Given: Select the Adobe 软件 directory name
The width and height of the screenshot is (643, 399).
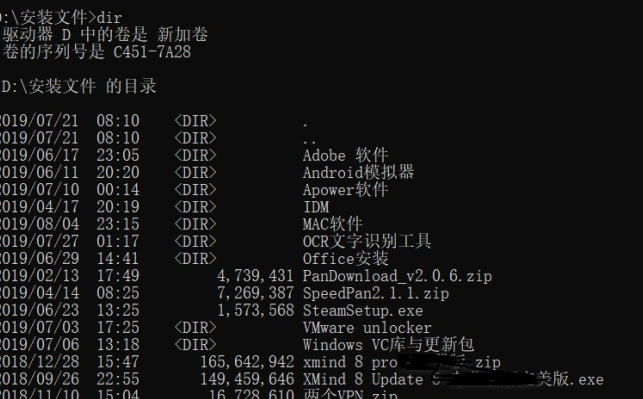Looking at the screenshot, I should tap(345, 155).
